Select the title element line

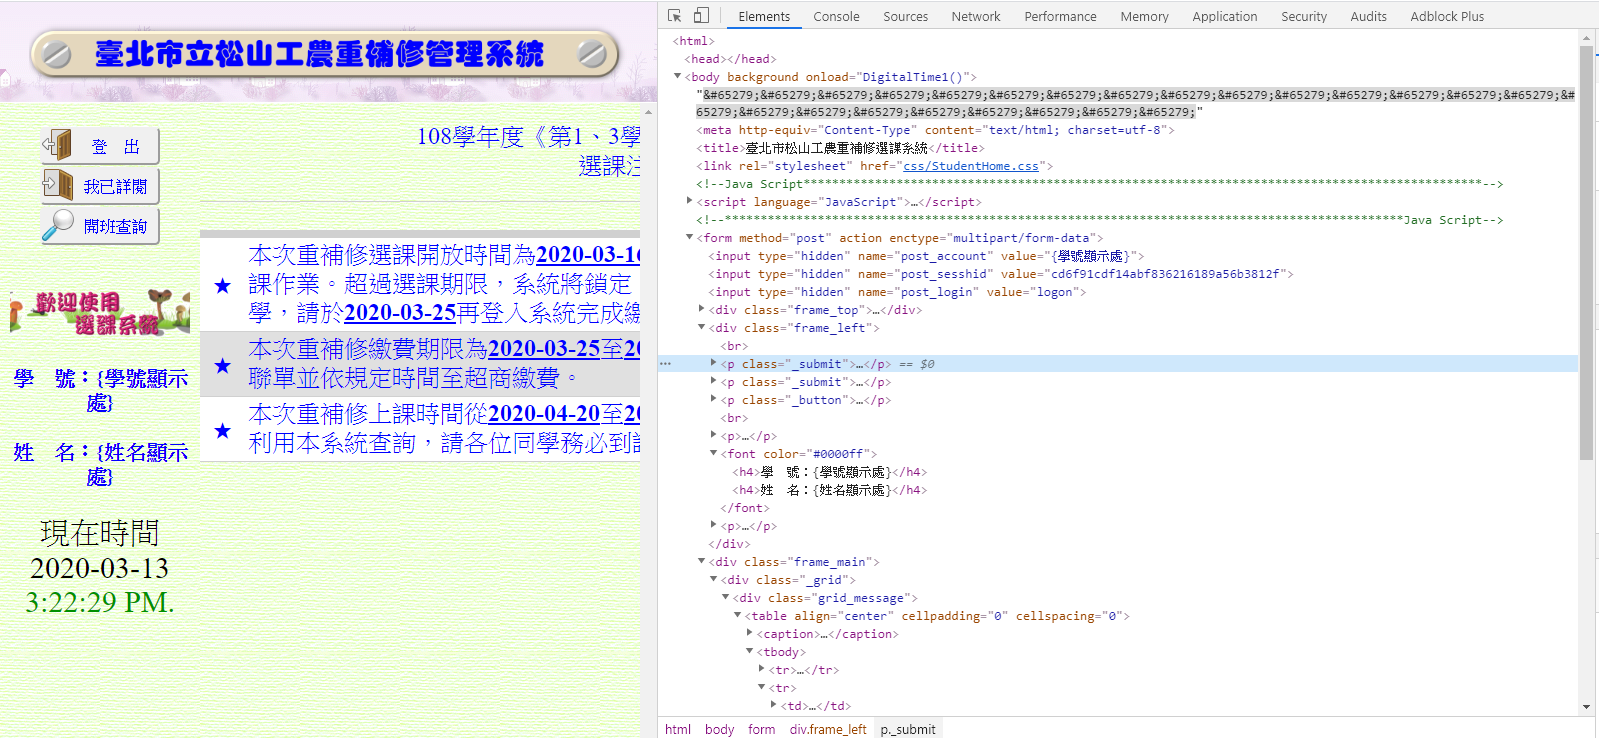click(840, 148)
